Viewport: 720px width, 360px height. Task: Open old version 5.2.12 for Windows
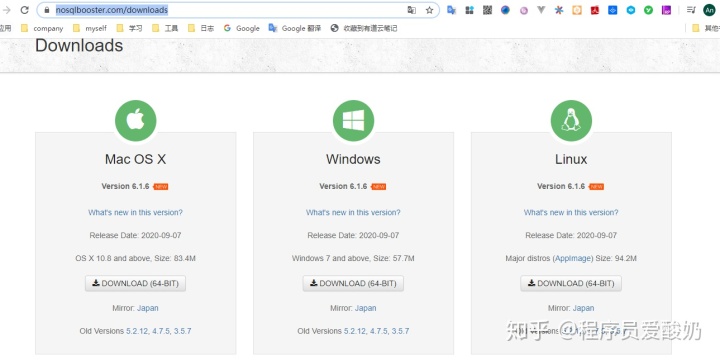(355, 331)
